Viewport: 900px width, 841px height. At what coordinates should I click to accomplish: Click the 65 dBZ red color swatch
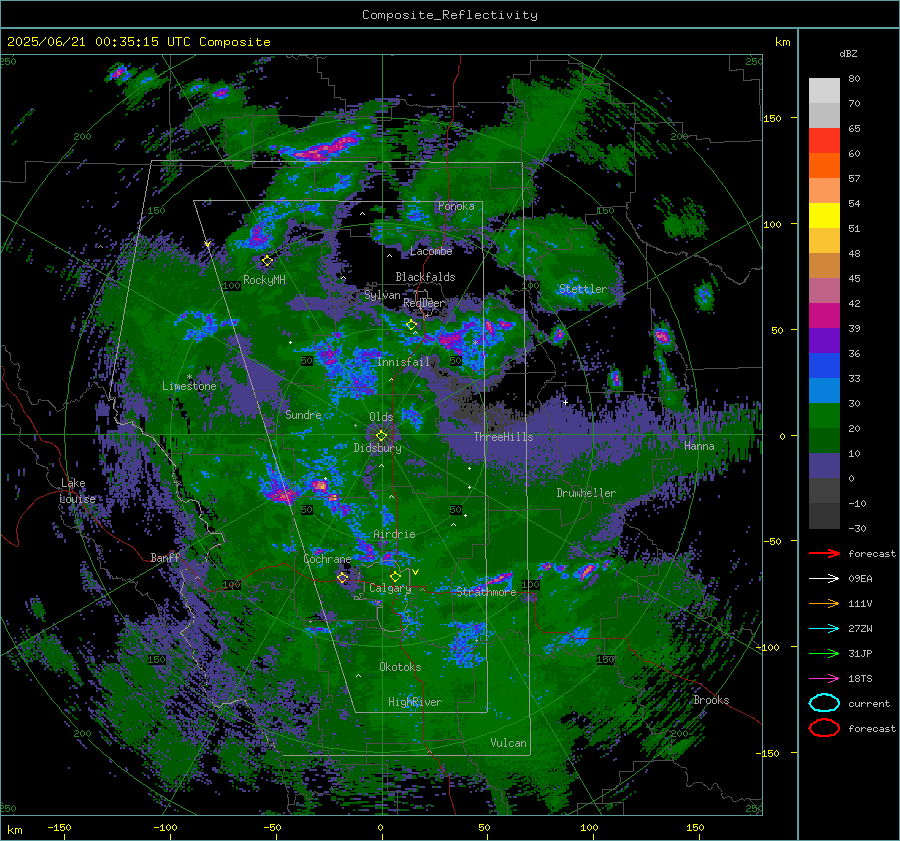click(824, 141)
